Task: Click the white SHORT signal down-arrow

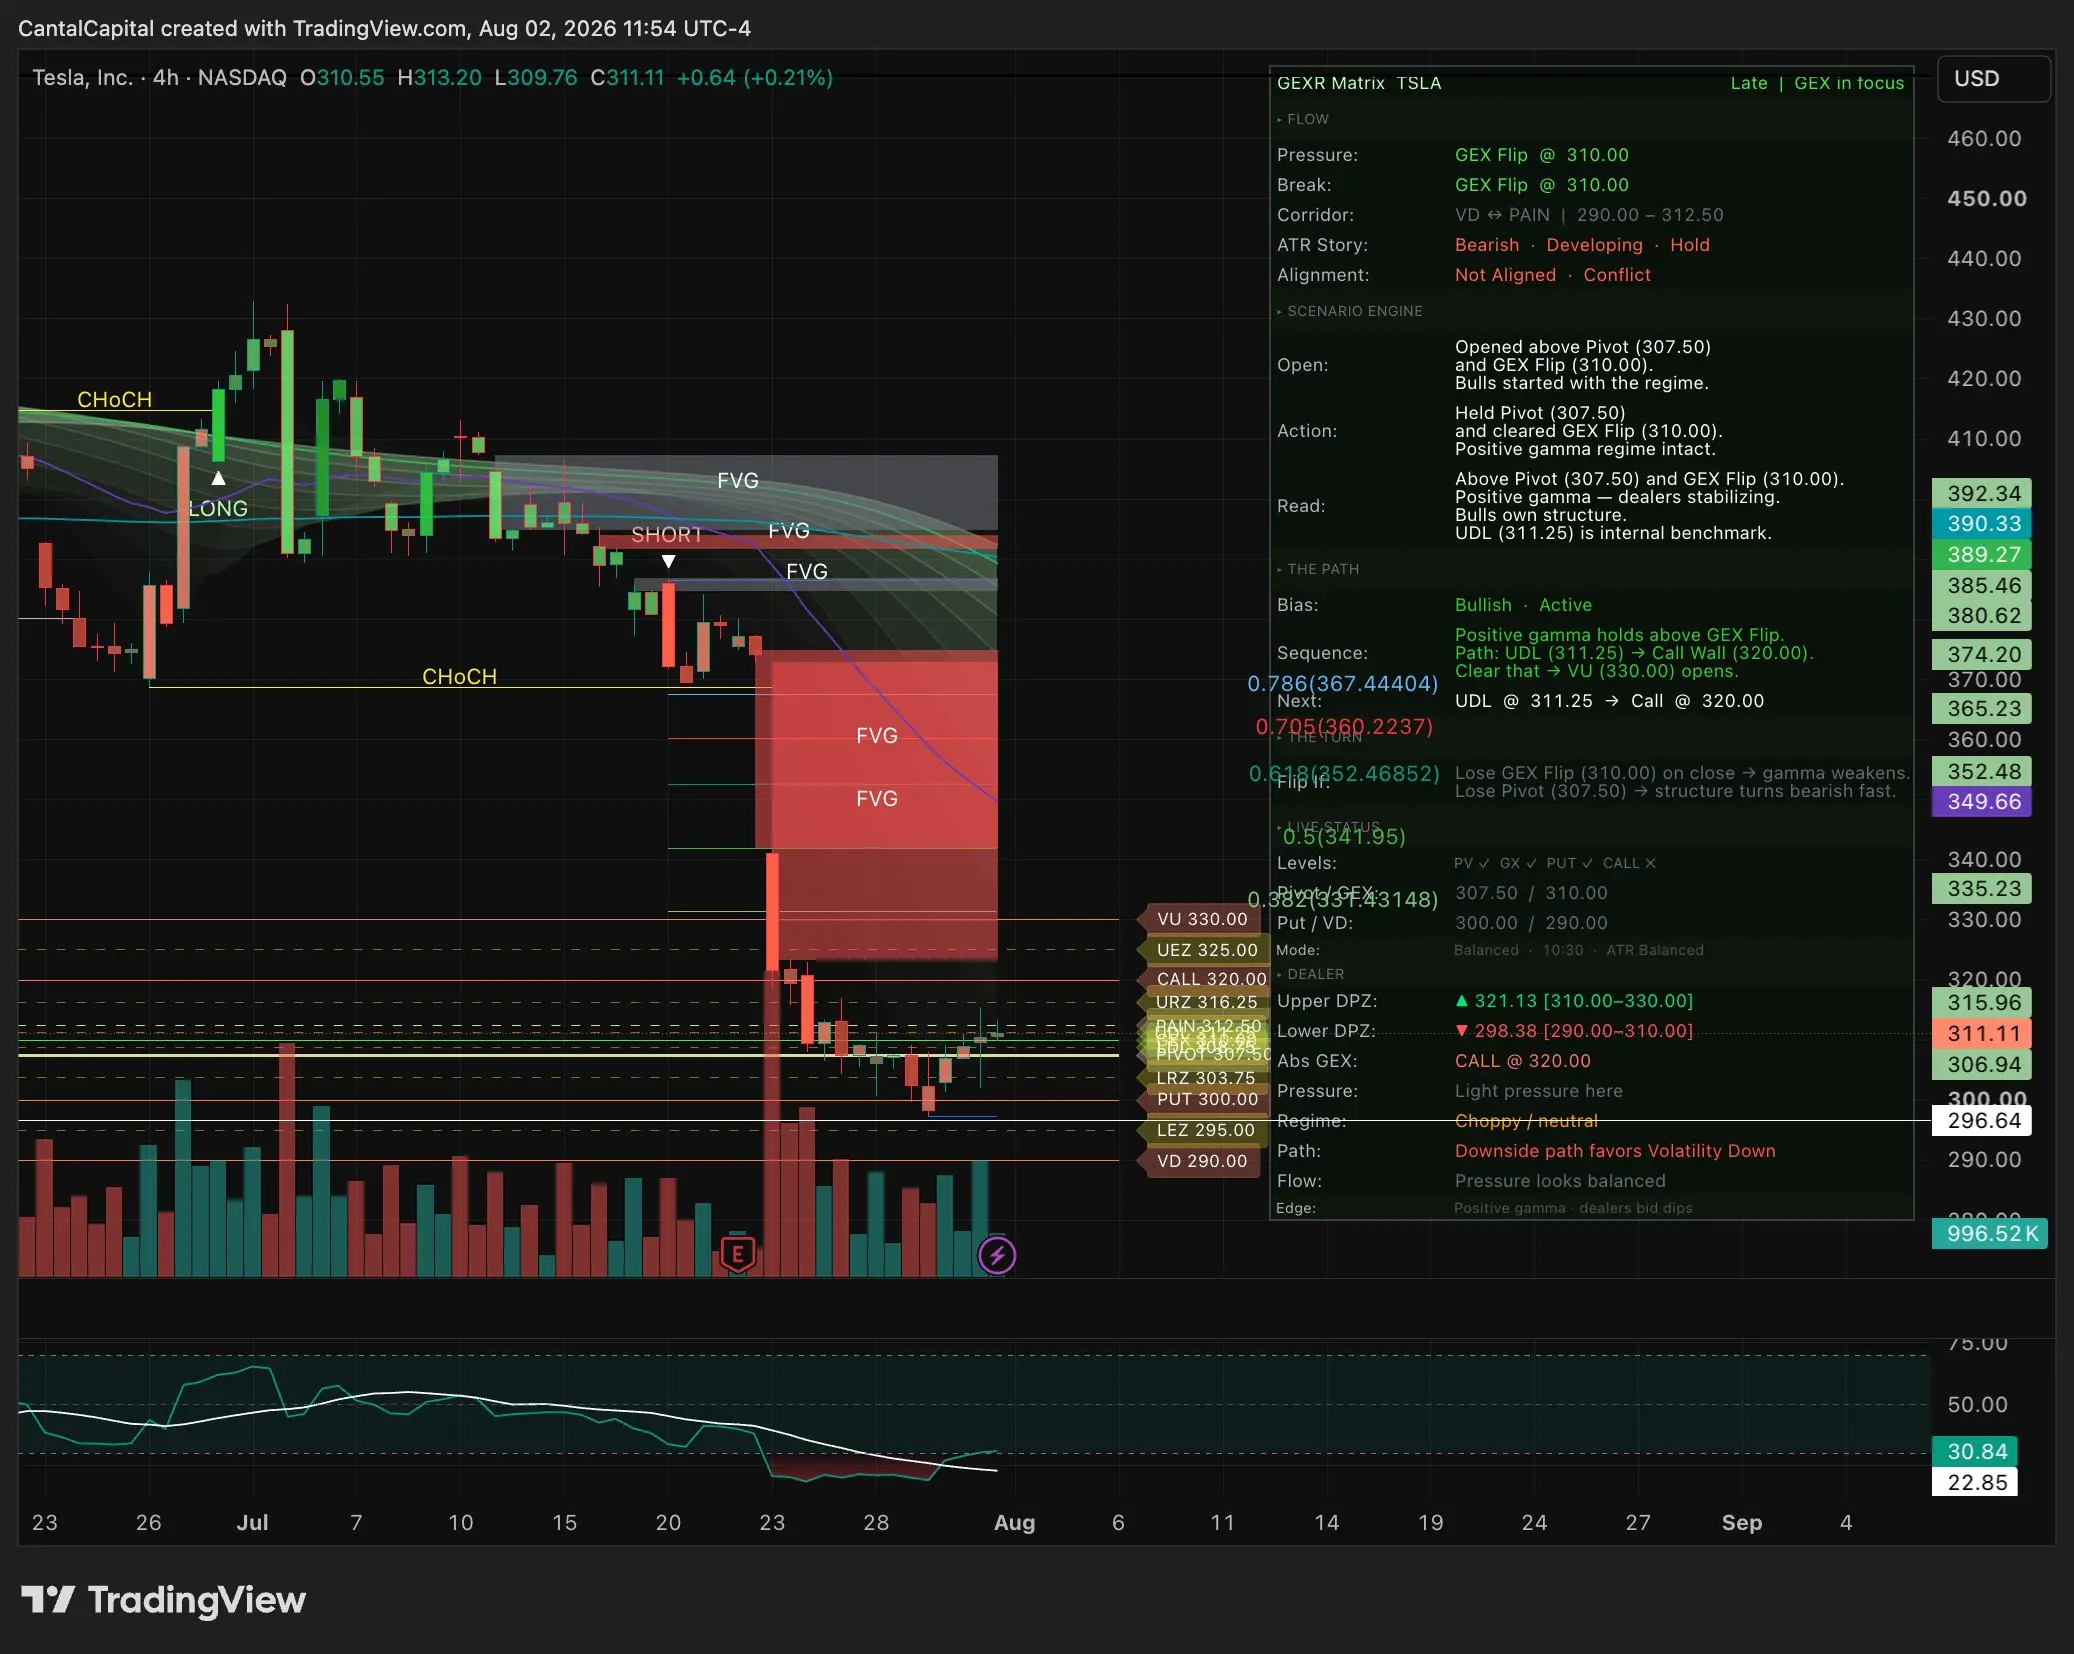Action: coord(668,562)
